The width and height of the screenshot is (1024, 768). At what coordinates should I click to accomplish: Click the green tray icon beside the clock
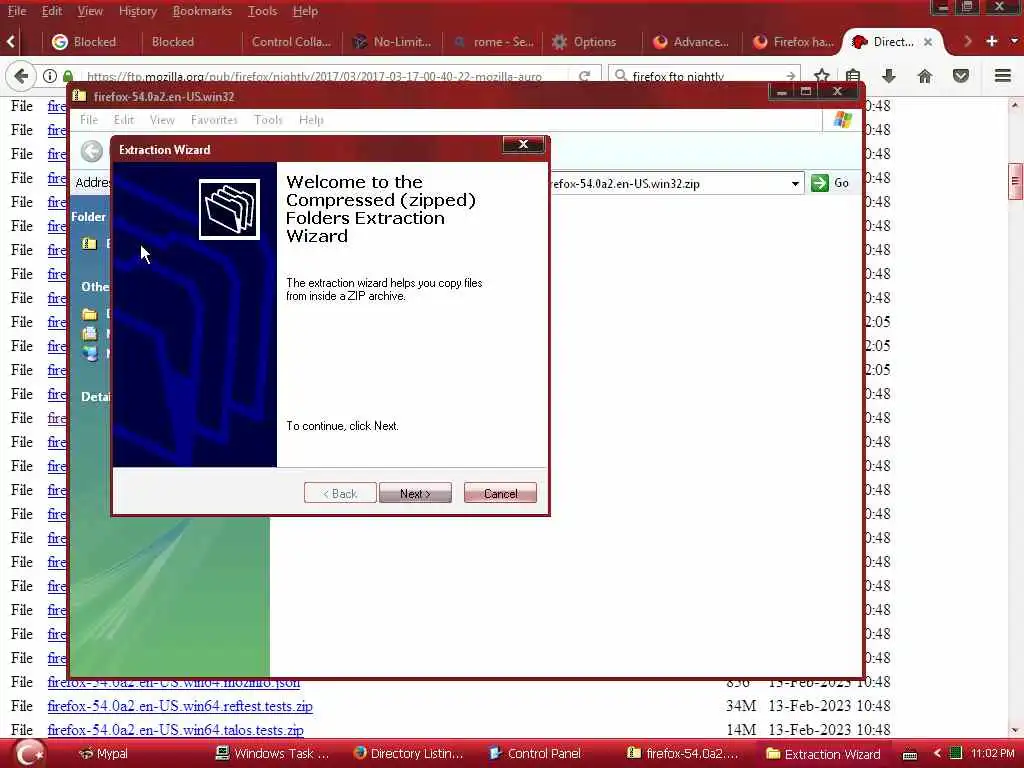pyautogui.click(x=955, y=754)
